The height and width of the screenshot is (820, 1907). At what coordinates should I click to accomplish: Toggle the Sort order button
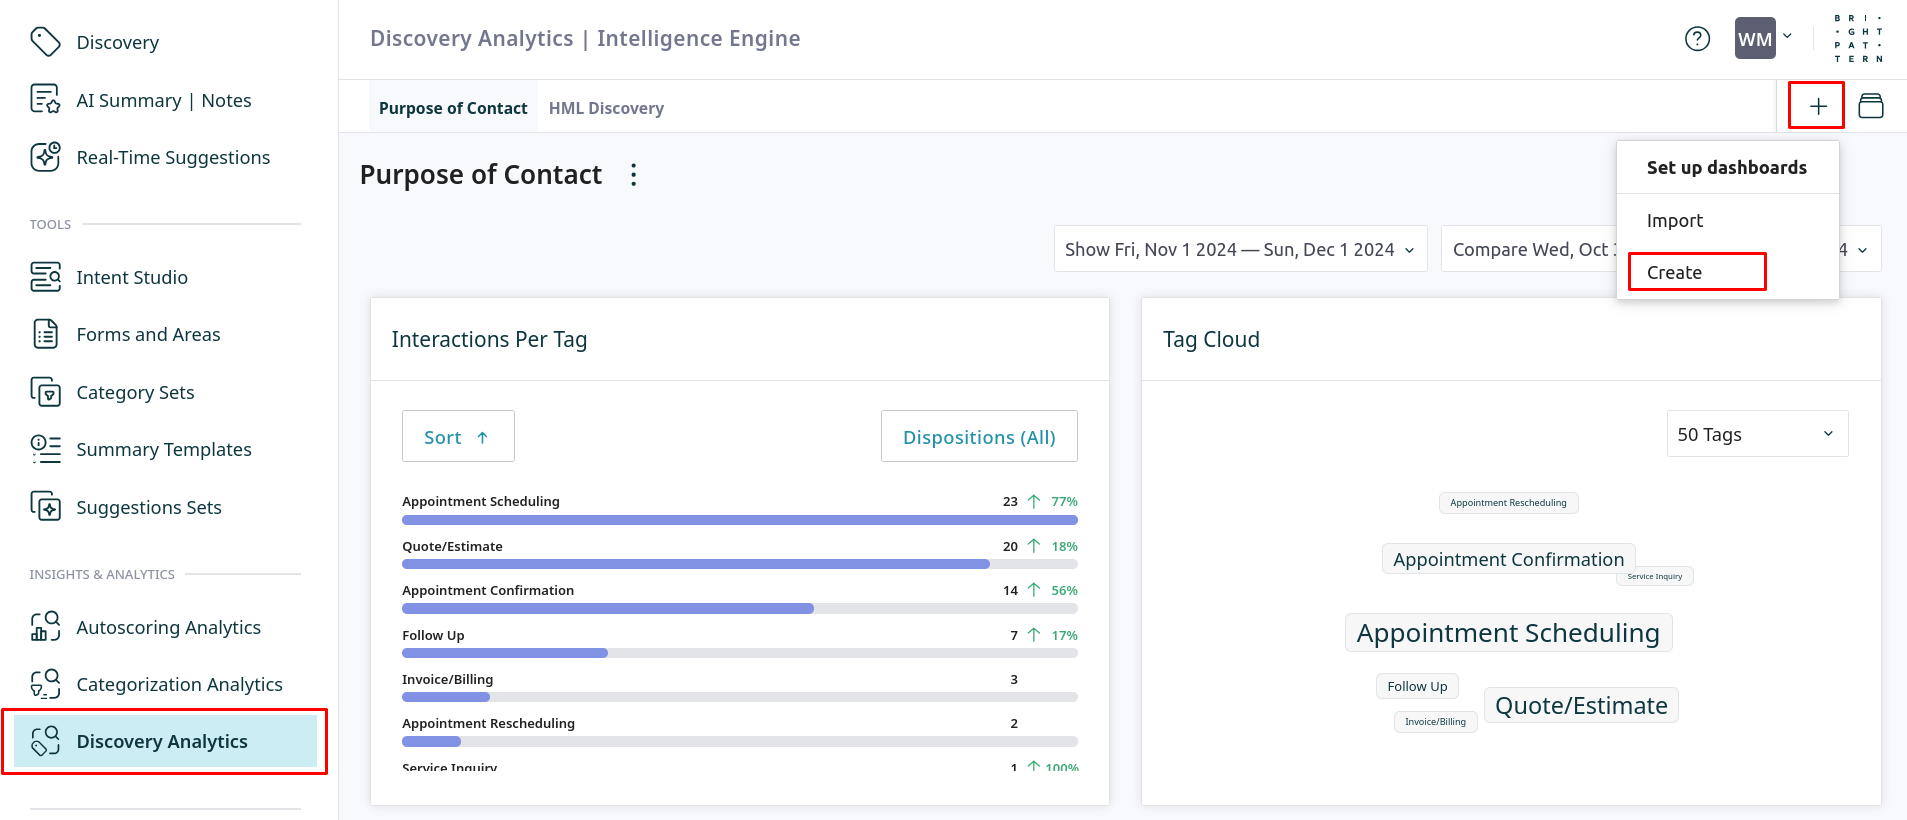tap(457, 437)
